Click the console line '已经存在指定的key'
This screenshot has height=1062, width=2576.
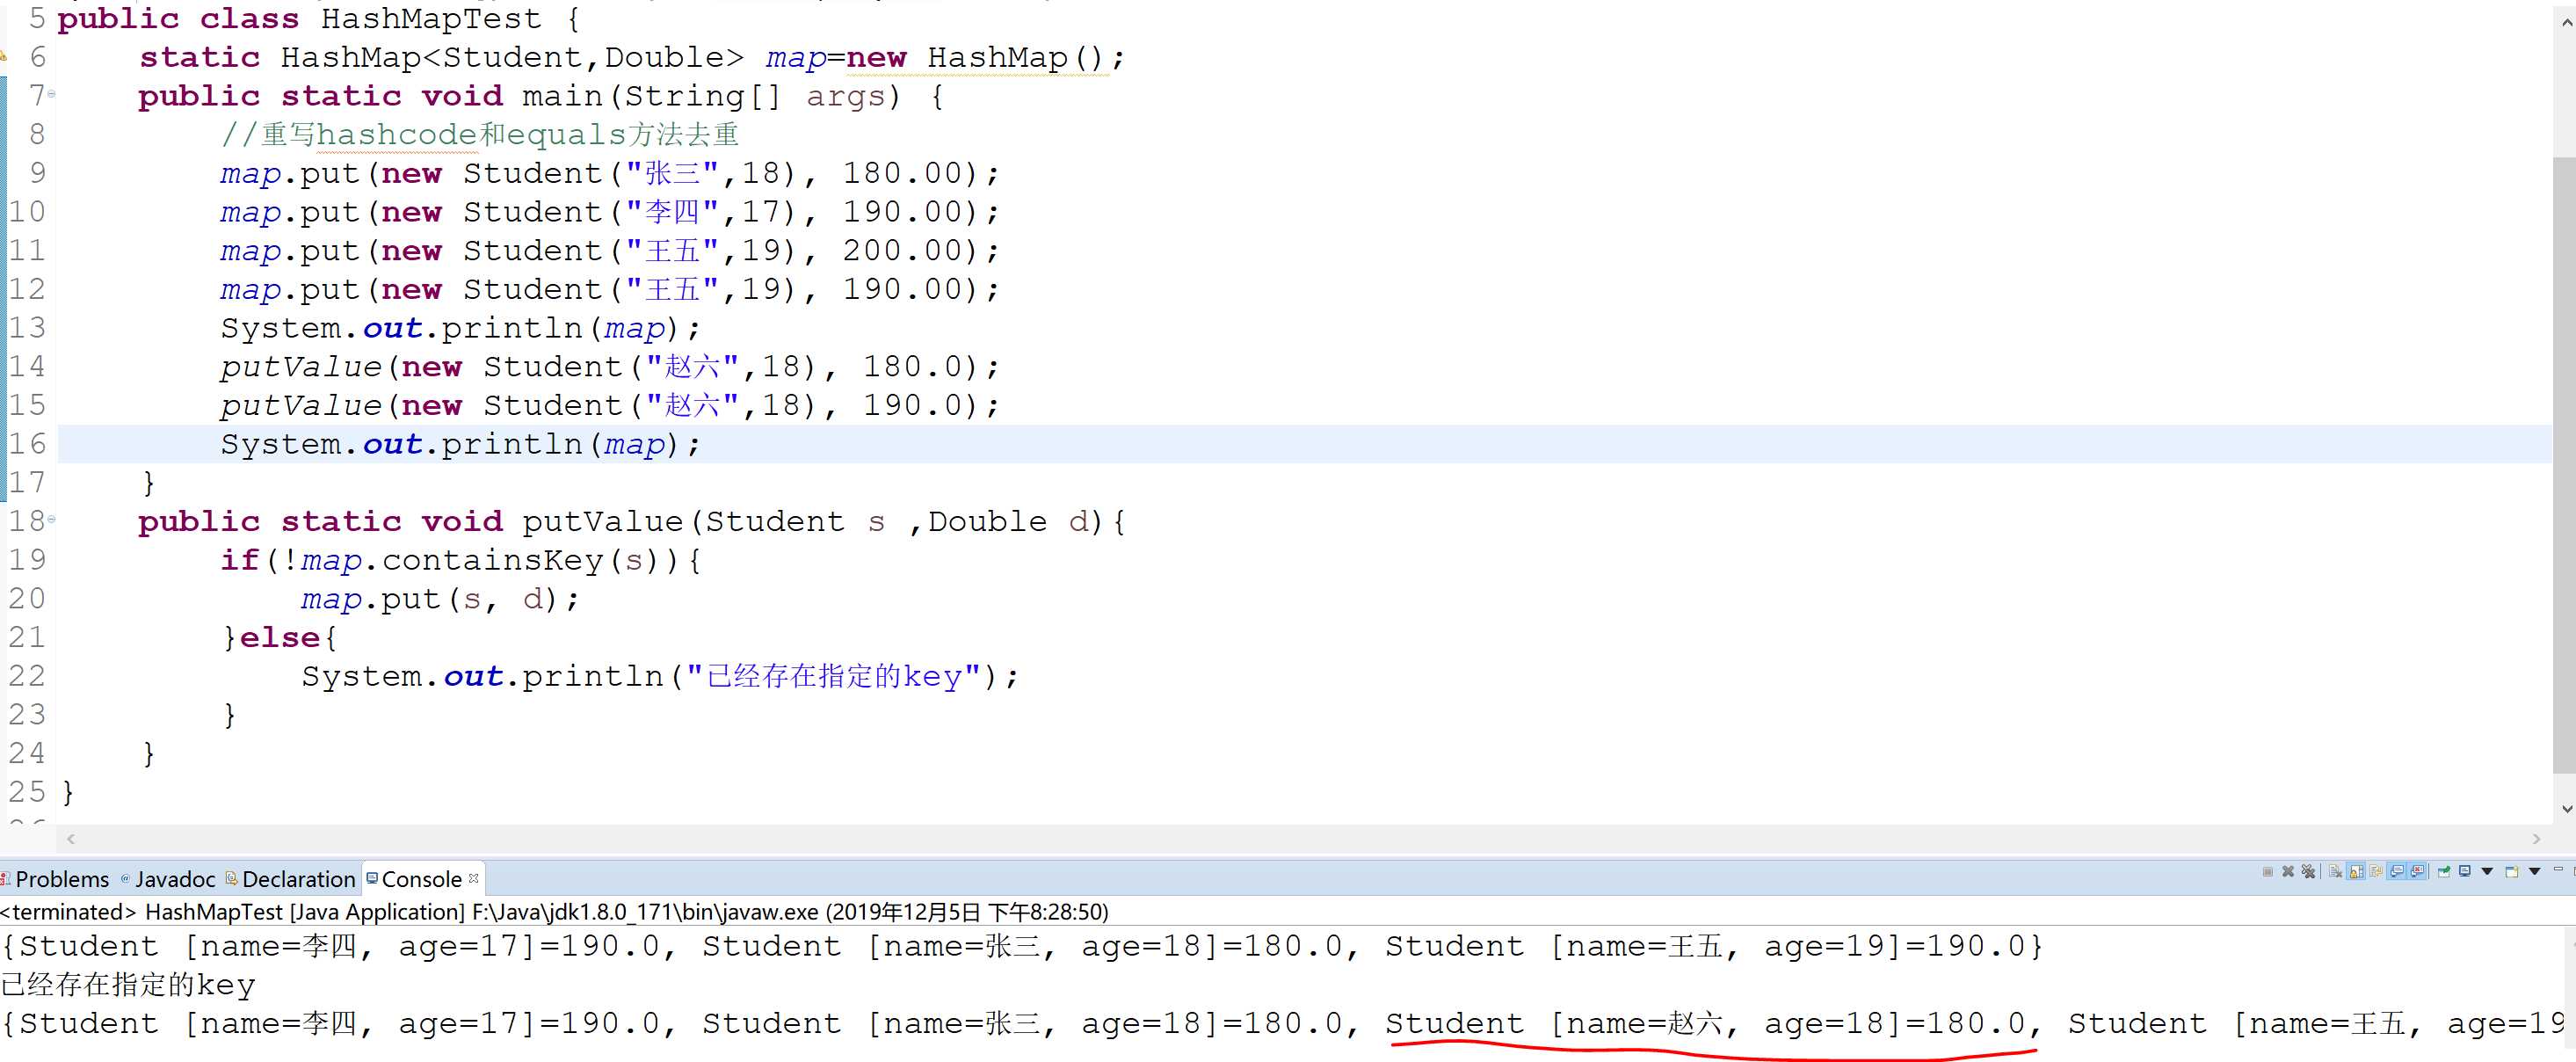(x=128, y=985)
